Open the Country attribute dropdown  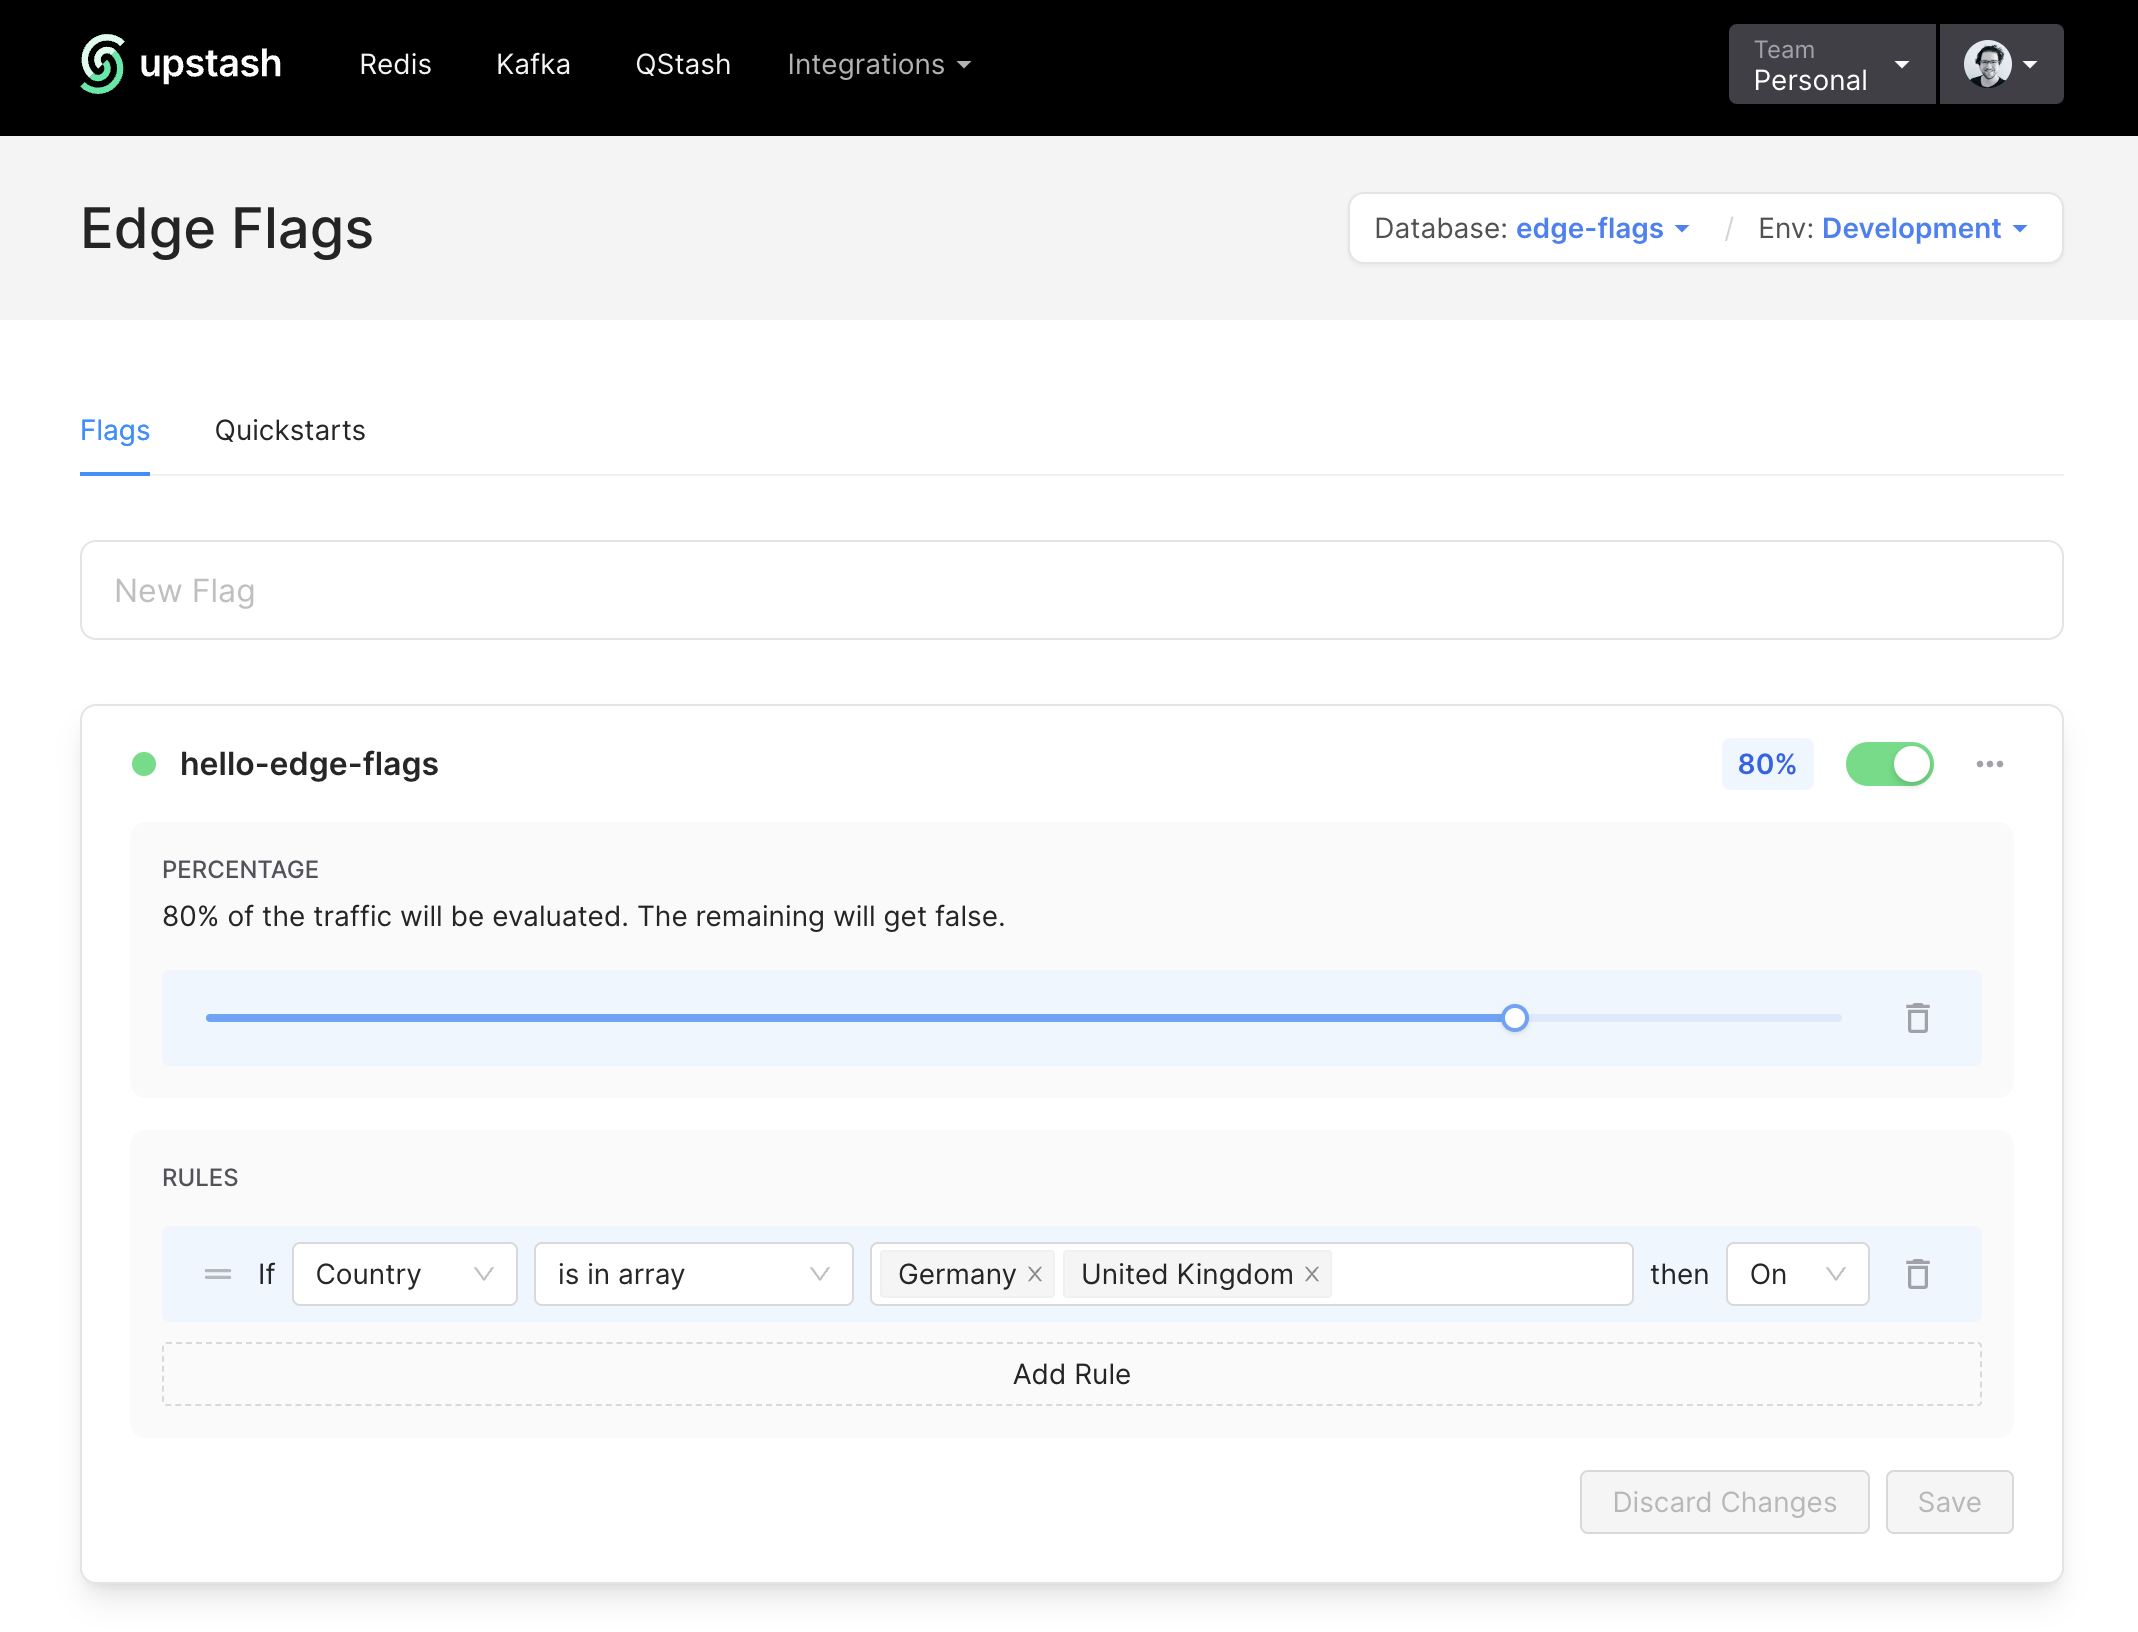pyautogui.click(x=404, y=1274)
